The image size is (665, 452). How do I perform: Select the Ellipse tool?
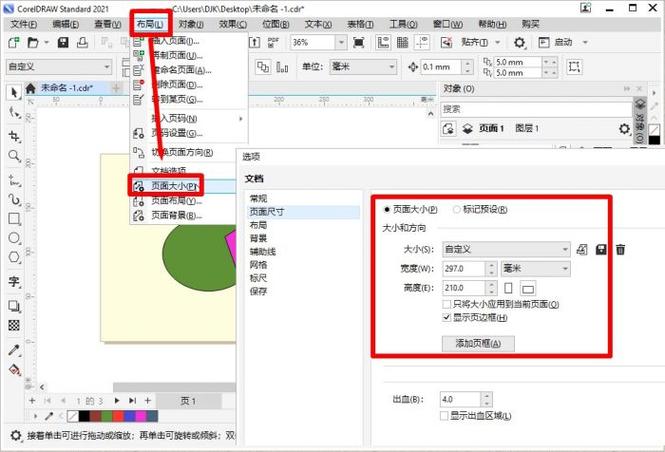14,238
